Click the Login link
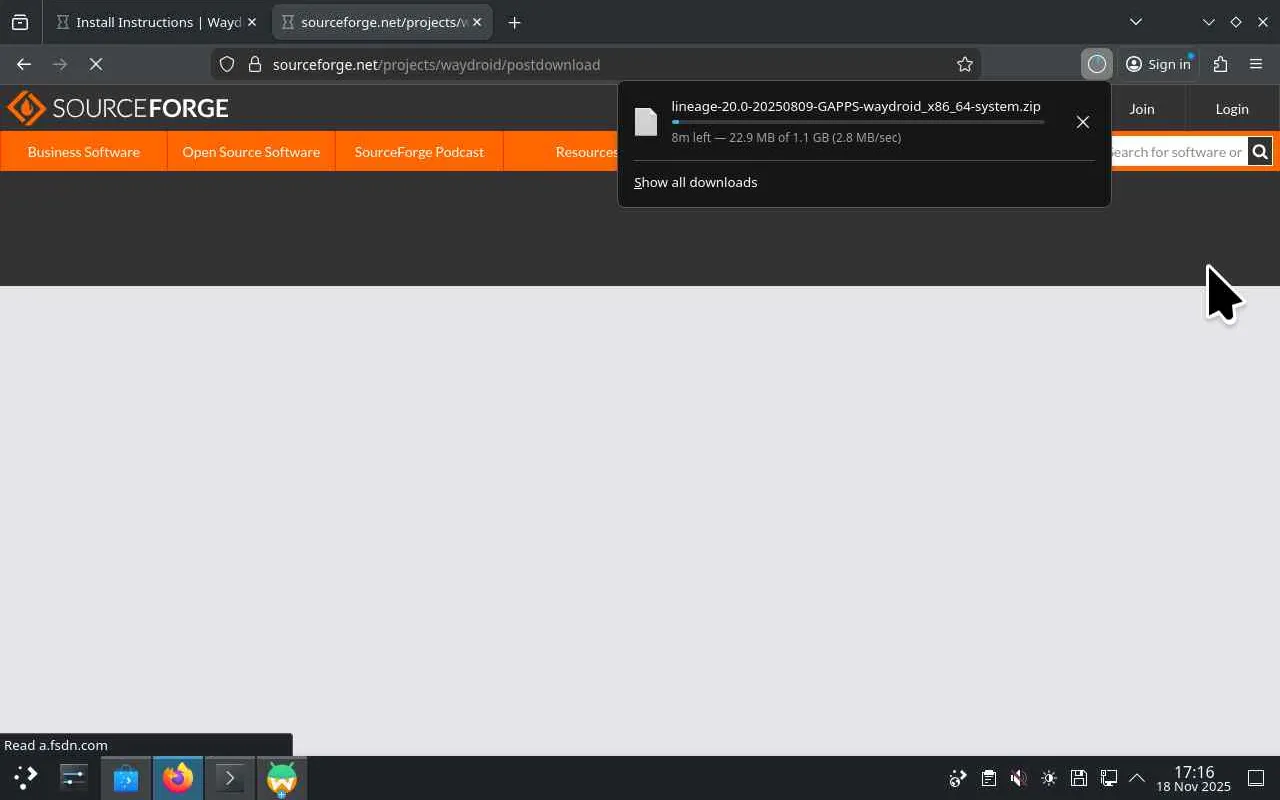Viewport: 1280px width, 800px height. 1232,109
